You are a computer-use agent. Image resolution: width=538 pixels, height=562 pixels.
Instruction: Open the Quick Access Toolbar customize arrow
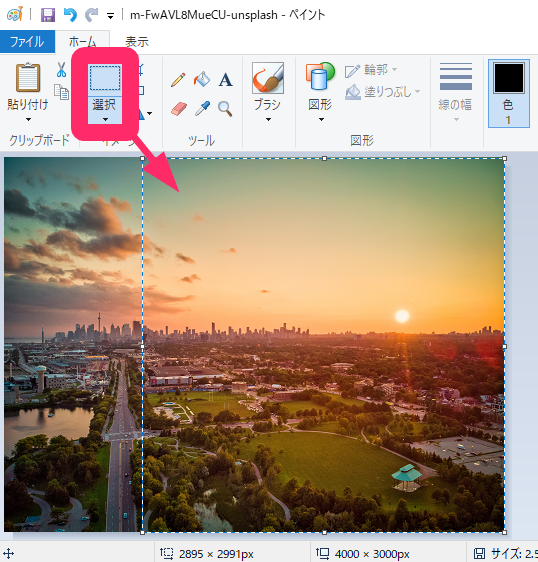[110, 16]
